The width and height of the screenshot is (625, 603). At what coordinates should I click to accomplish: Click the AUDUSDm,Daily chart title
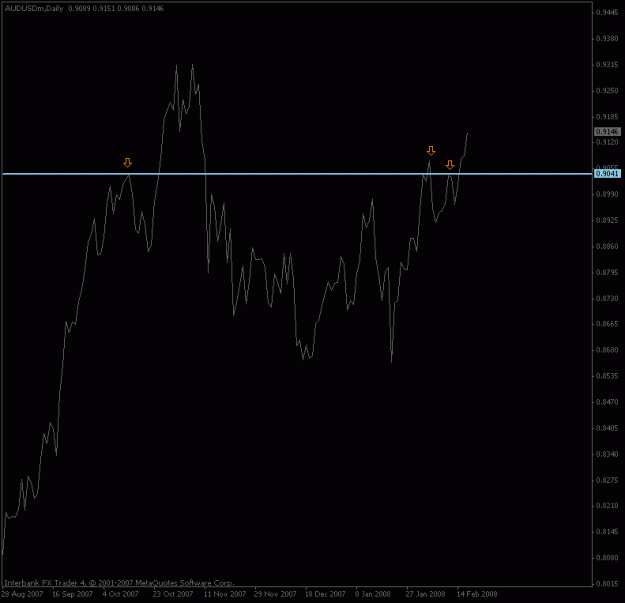34,8
